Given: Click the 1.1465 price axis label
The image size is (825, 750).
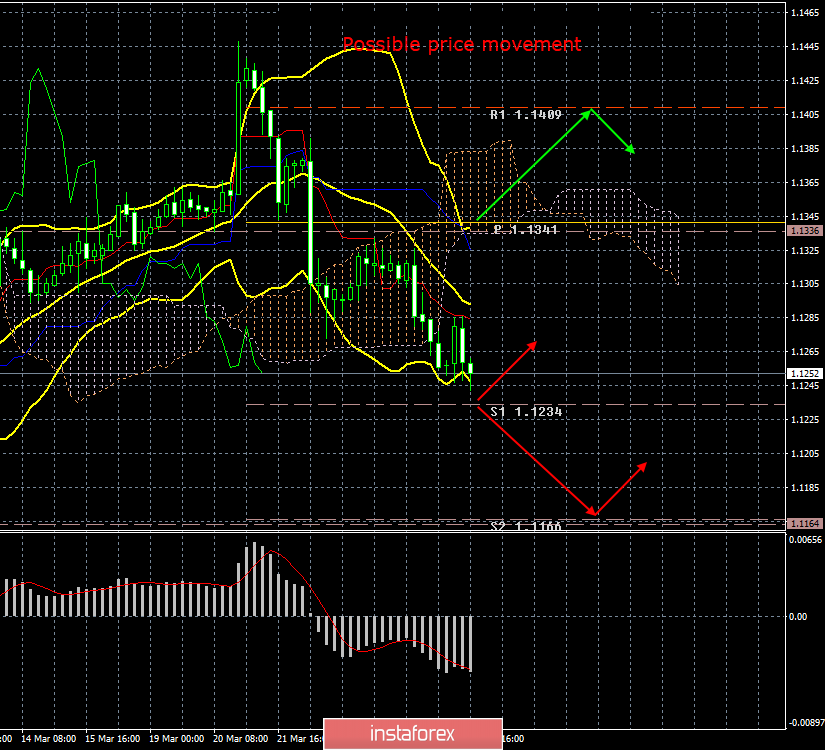Looking at the screenshot, I should click(x=805, y=13).
